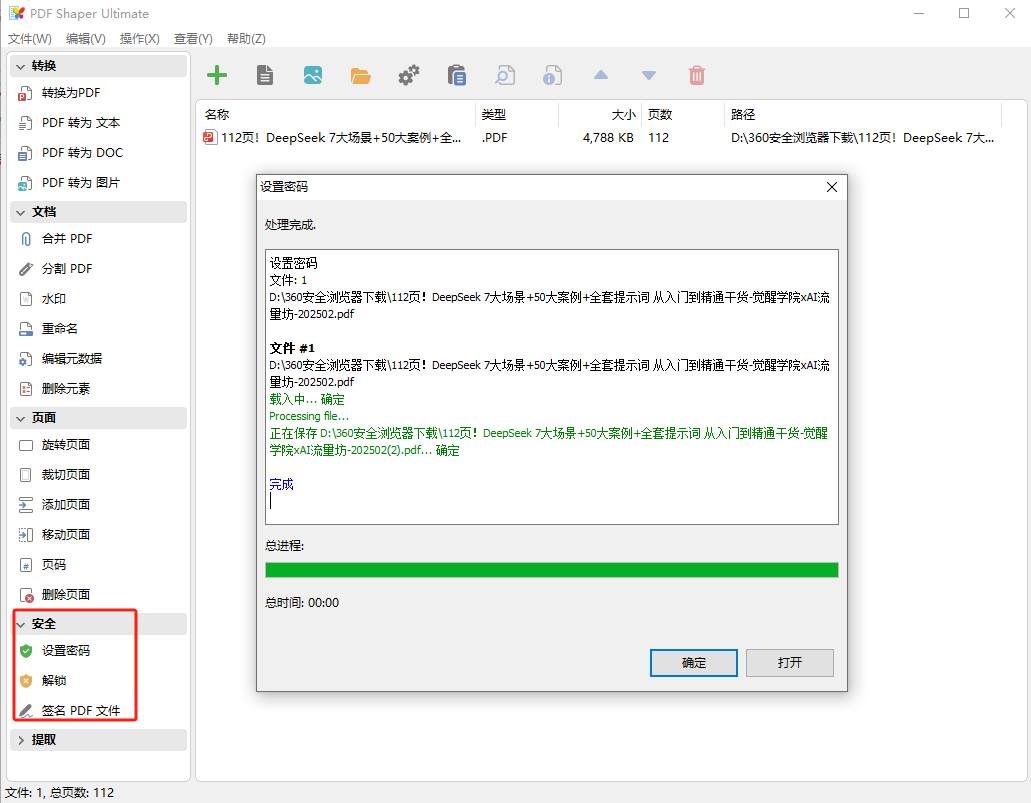Select the 旋转页面 tool
1031x803 pixels.
click(x=66, y=445)
